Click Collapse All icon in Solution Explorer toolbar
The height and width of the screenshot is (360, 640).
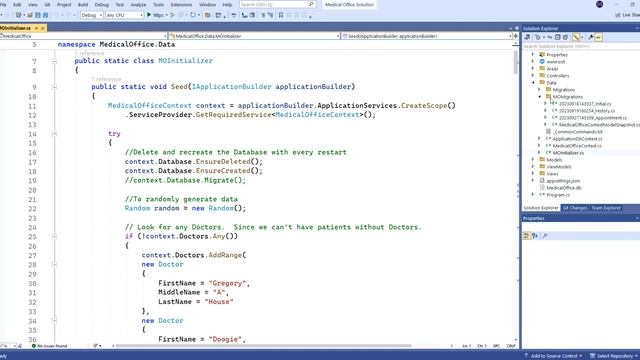[x=558, y=37]
